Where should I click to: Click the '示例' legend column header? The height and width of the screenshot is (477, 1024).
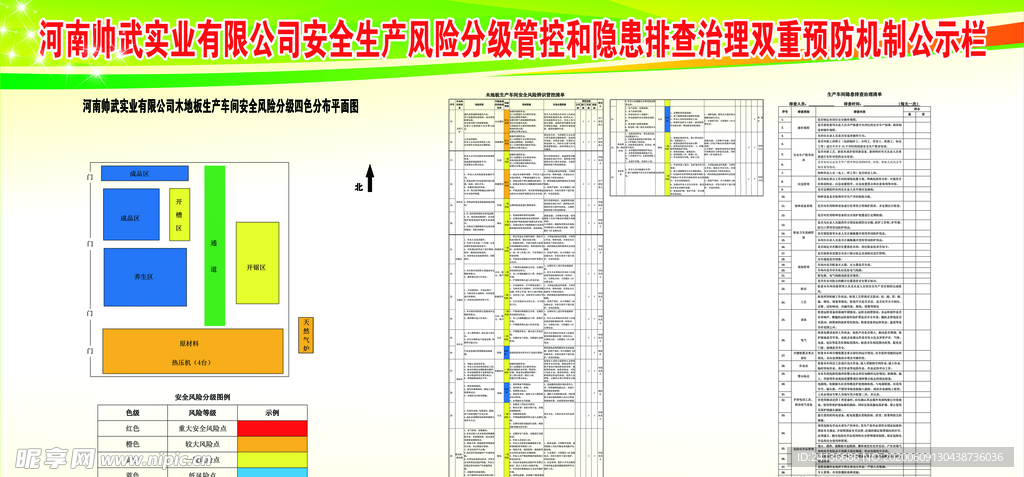click(x=272, y=412)
